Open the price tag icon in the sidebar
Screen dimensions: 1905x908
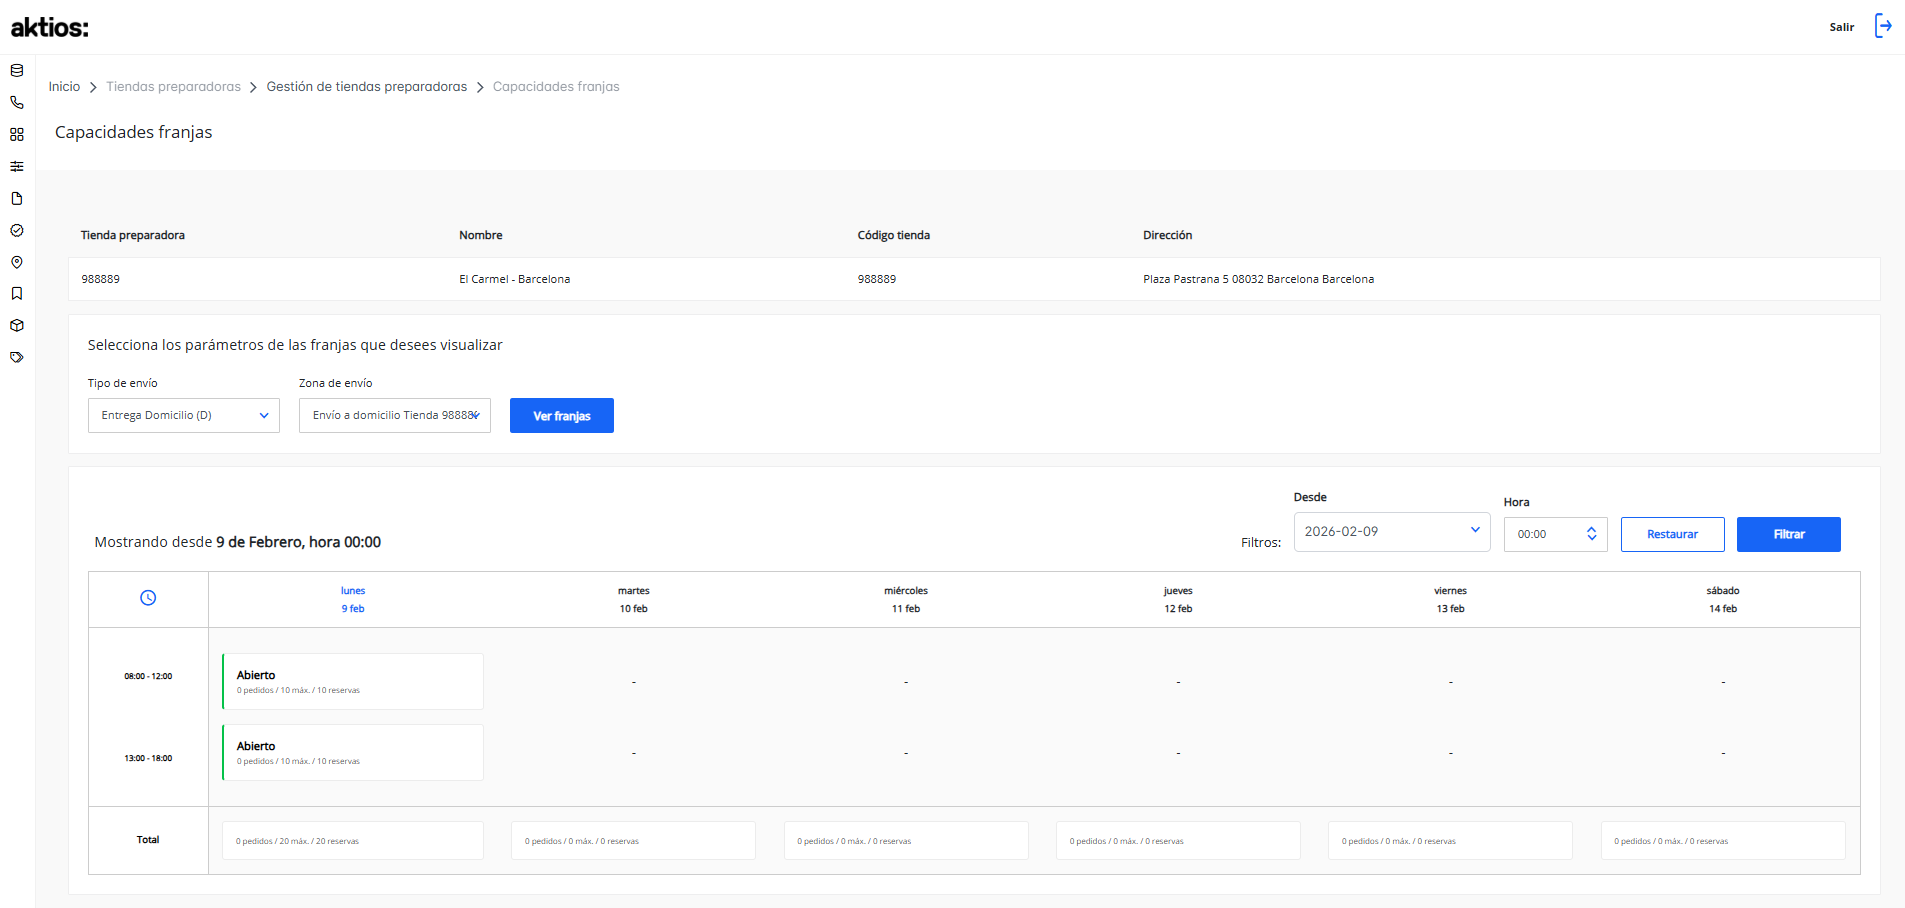pyautogui.click(x=17, y=357)
